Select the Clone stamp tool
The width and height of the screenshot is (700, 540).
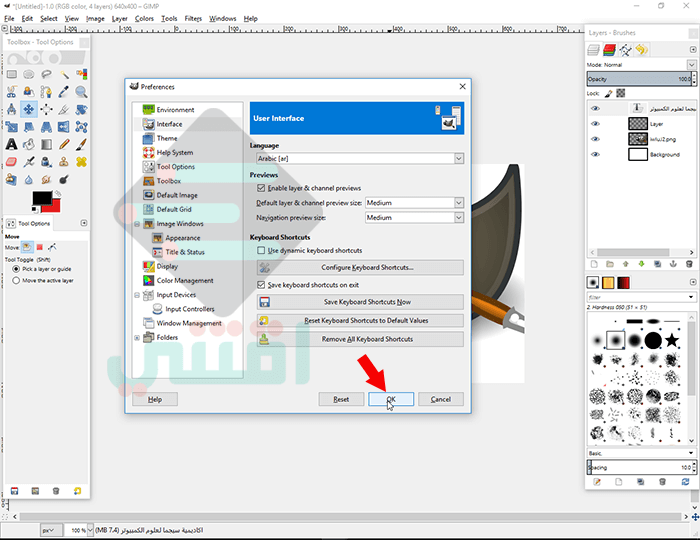click(x=64, y=162)
